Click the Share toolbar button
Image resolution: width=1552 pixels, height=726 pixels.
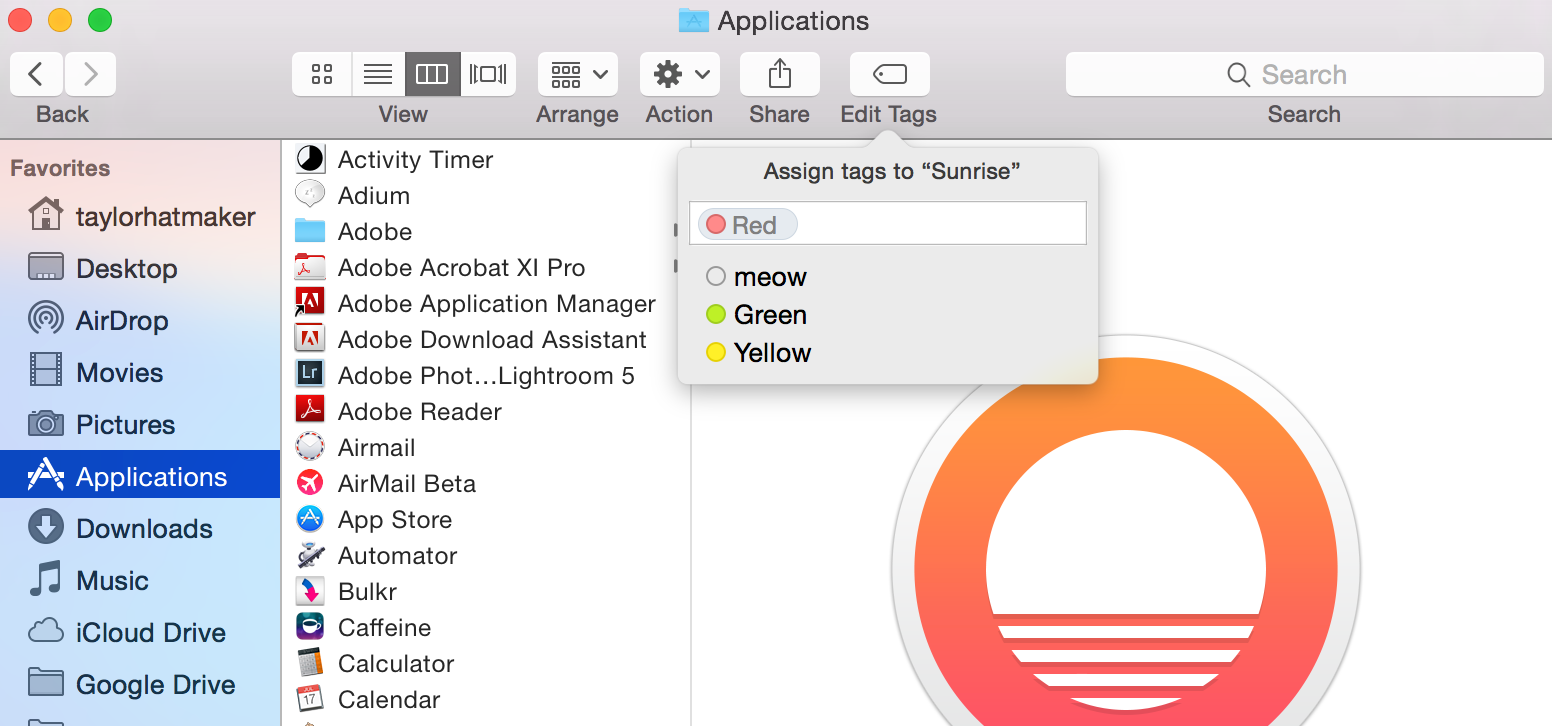780,74
